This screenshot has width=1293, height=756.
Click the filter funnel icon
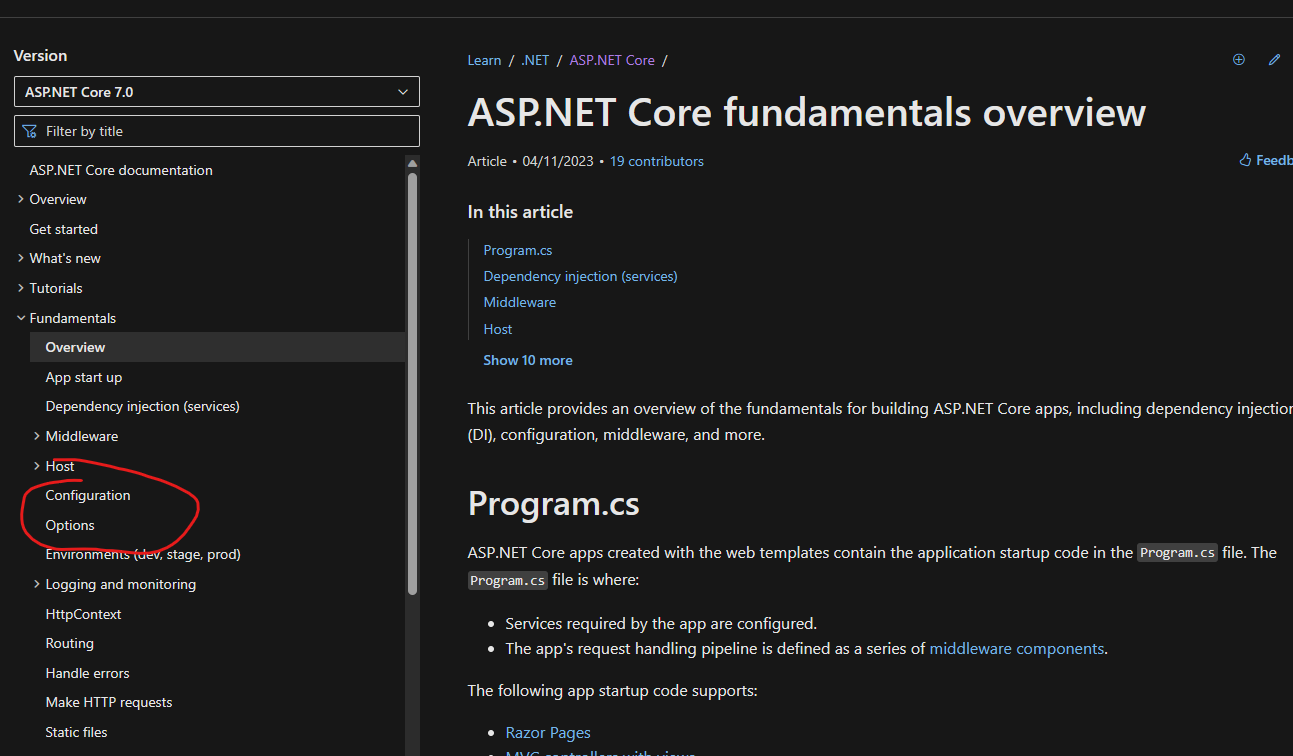(x=30, y=131)
